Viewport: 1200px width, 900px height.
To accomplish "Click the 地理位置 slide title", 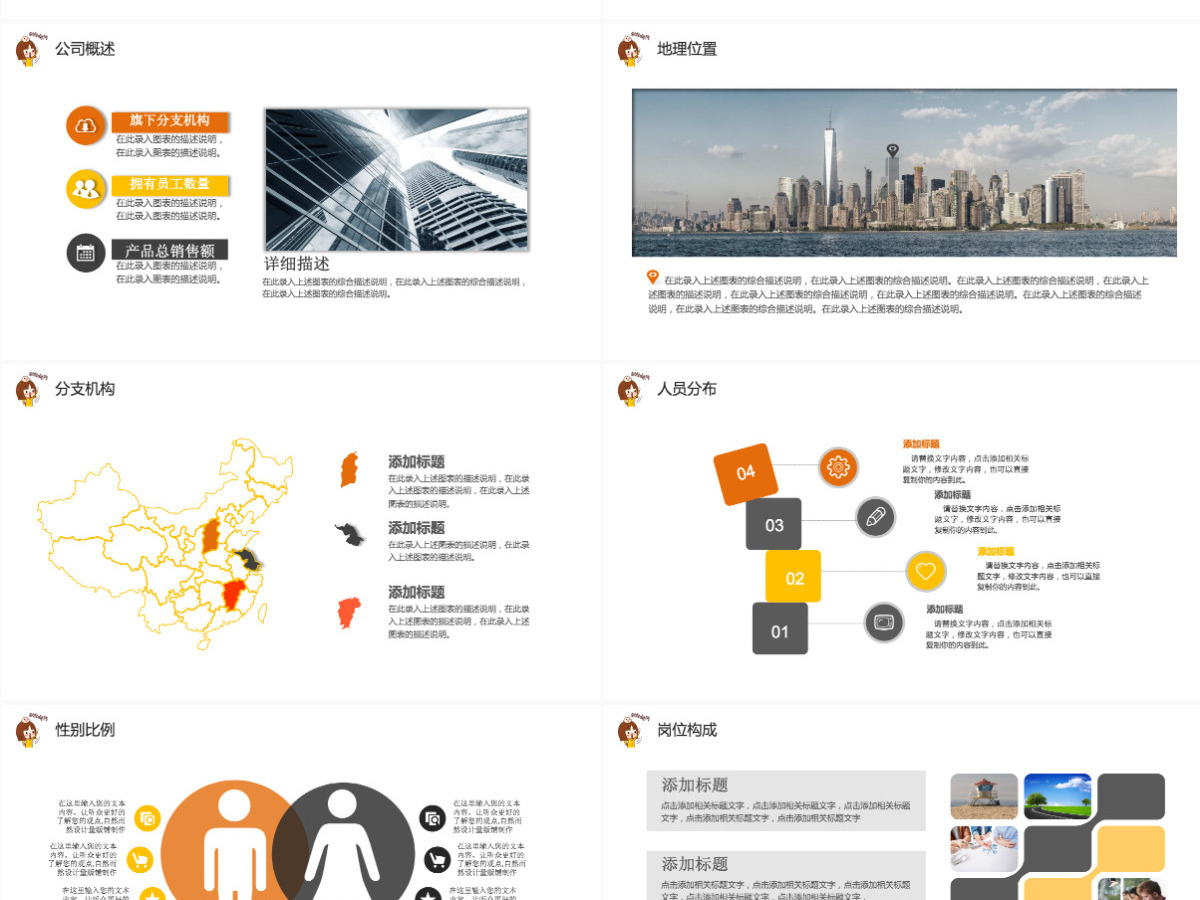I will coord(687,49).
